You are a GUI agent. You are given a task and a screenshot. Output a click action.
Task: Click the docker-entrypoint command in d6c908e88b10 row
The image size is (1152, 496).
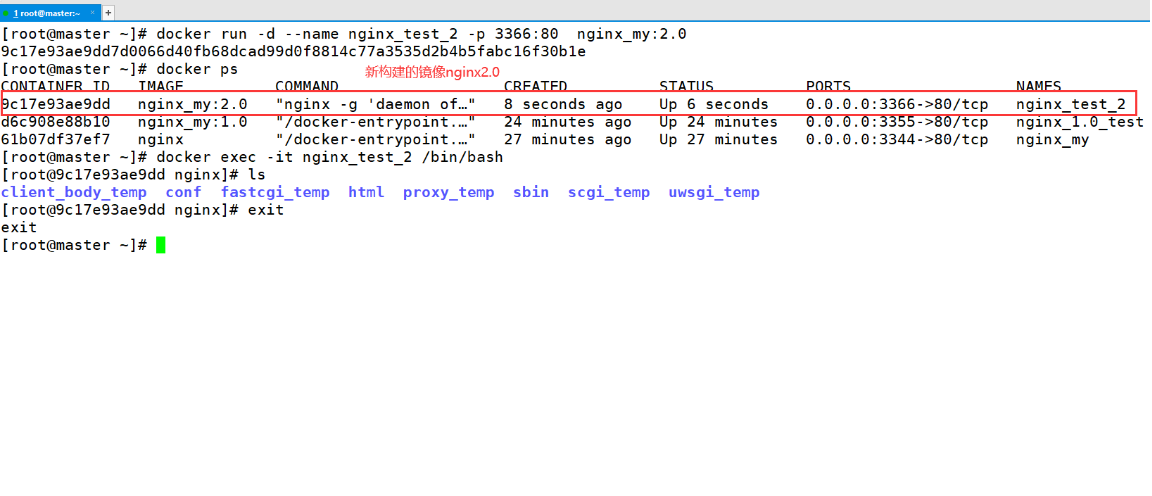pyautogui.click(x=375, y=122)
